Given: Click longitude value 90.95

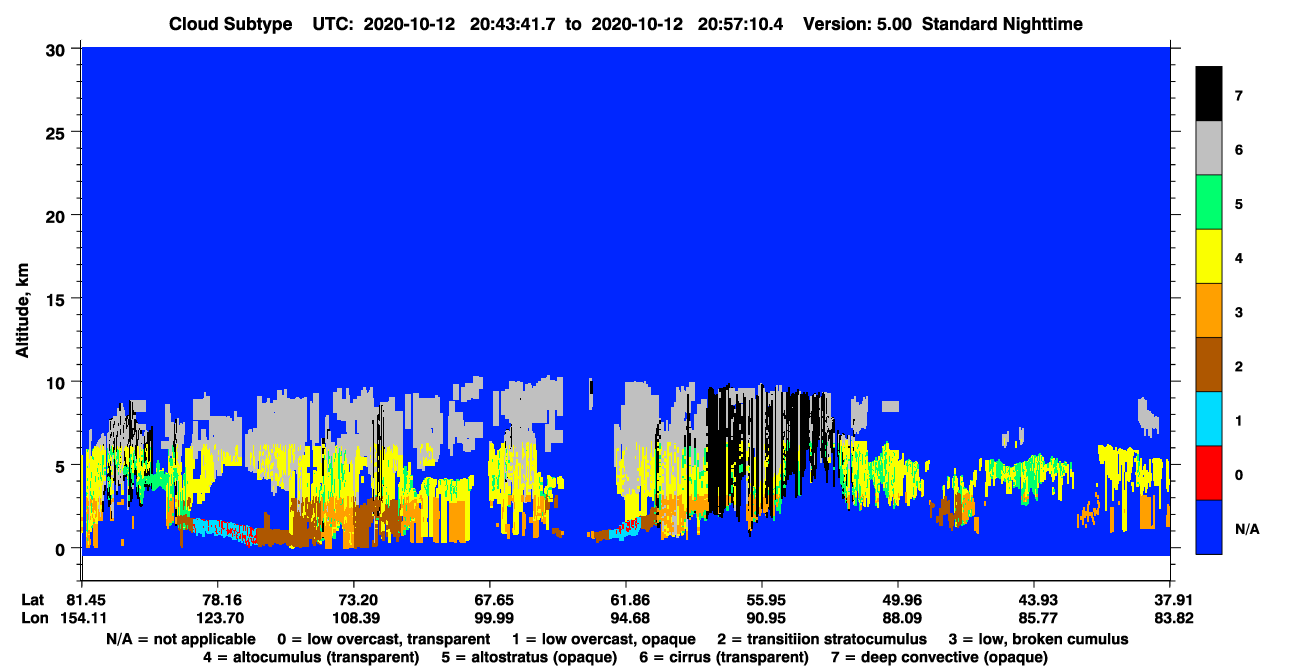Looking at the screenshot, I should tap(762, 618).
